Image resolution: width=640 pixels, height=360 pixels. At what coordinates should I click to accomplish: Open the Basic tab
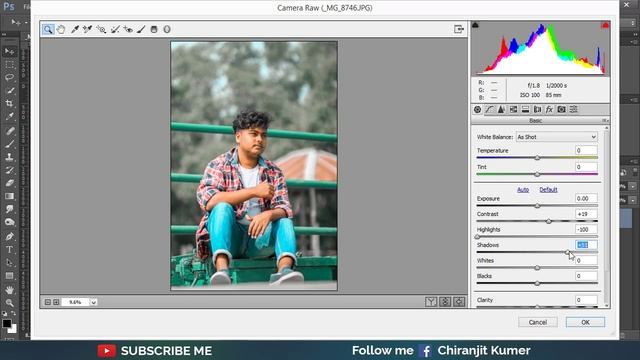(x=478, y=109)
